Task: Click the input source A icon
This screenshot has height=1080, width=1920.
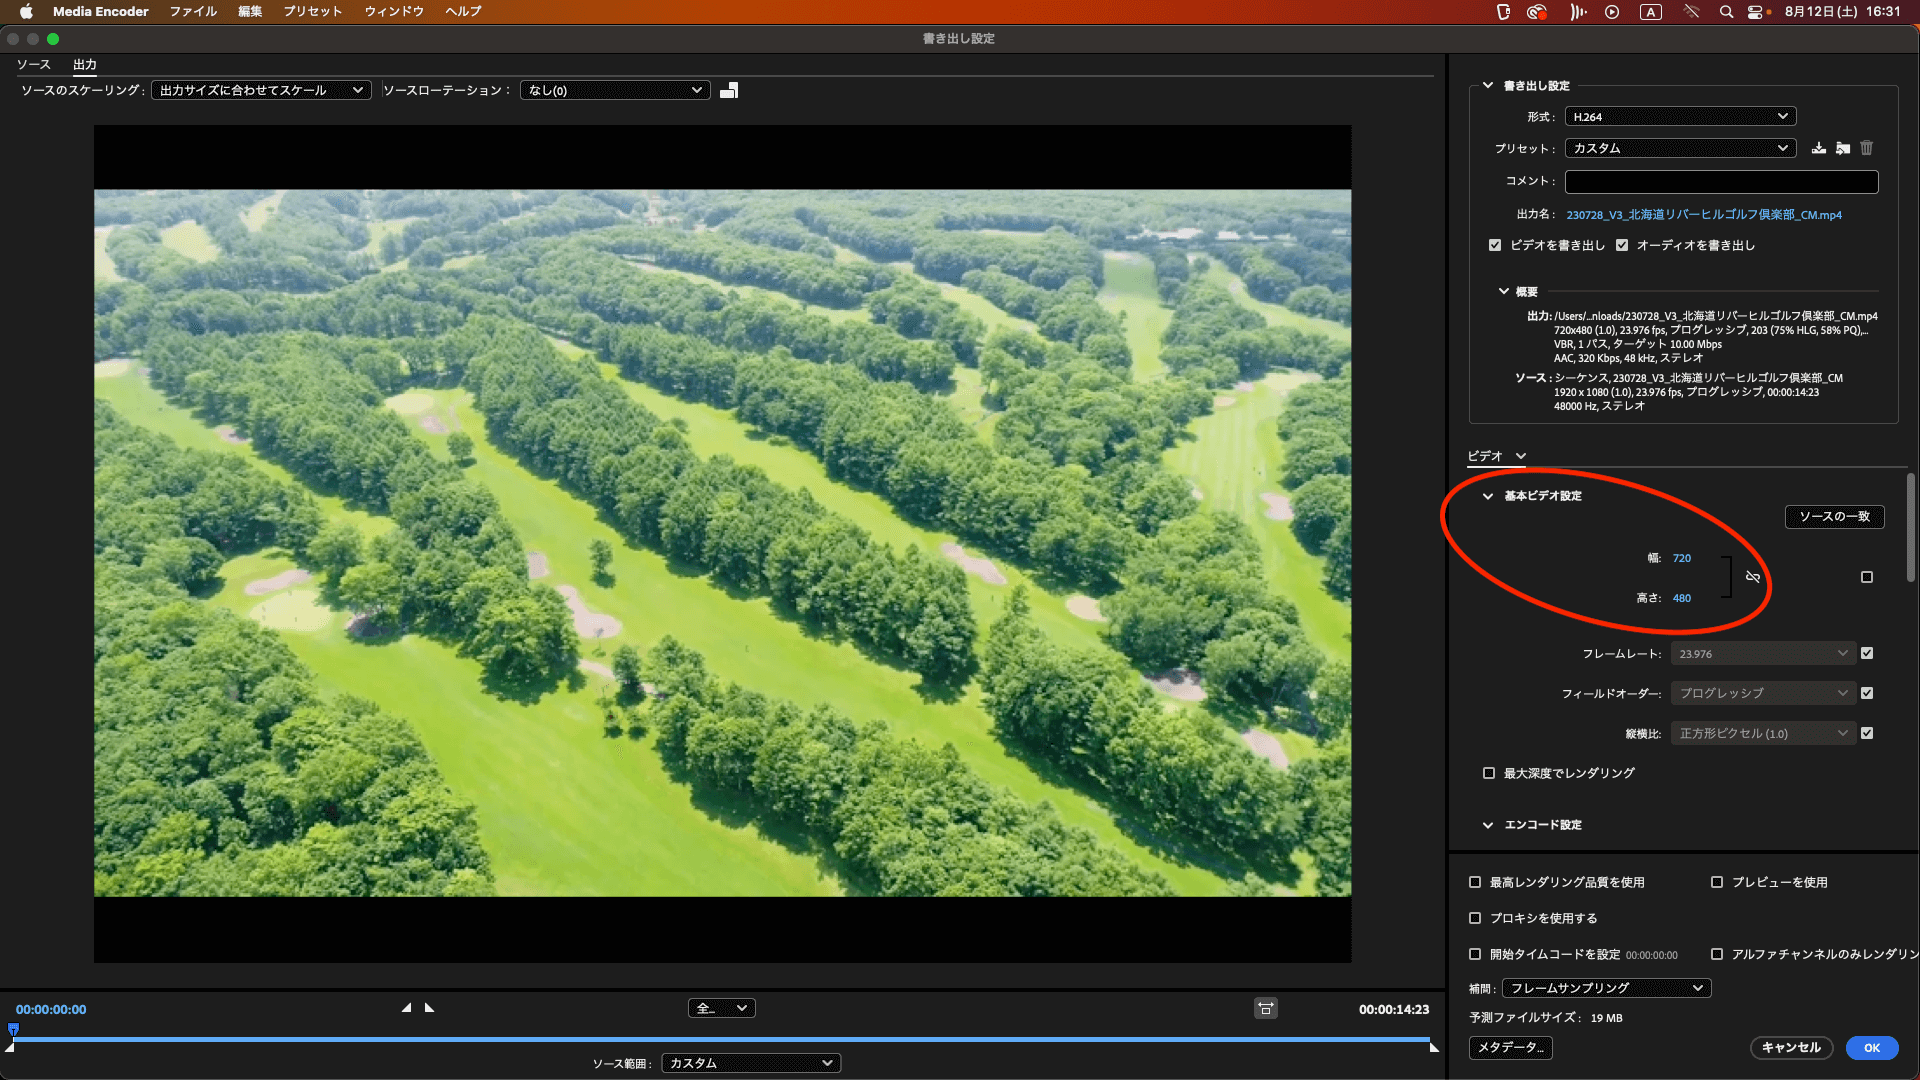Action: tap(1651, 12)
